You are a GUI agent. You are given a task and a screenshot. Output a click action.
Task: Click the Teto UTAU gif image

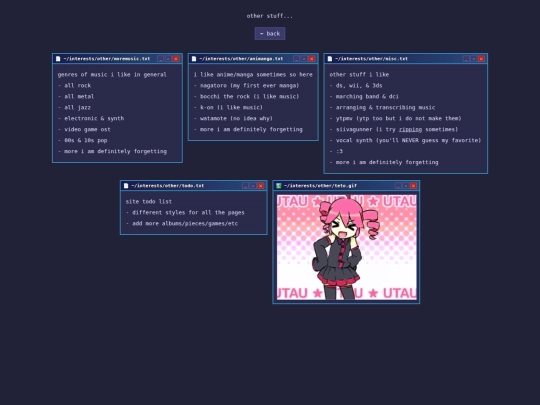(346, 247)
